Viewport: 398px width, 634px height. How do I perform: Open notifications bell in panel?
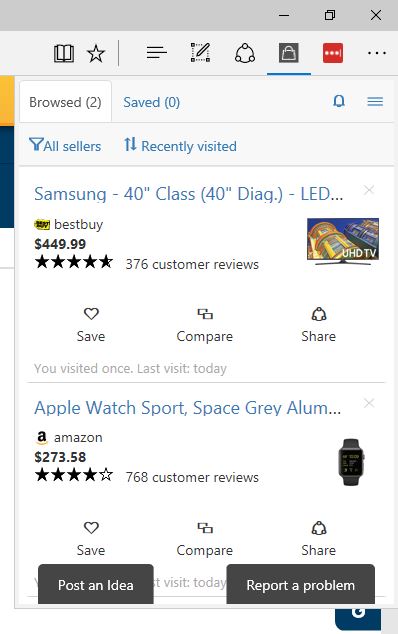tap(339, 101)
